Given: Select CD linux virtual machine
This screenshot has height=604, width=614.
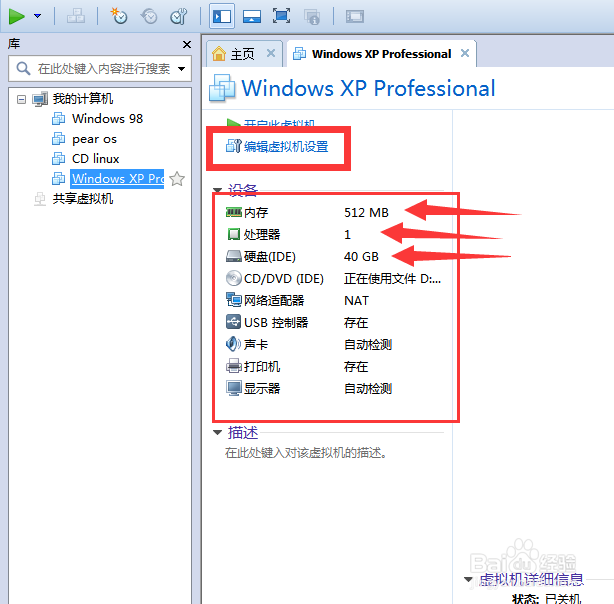Looking at the screenshot, I should pos(96,159).
